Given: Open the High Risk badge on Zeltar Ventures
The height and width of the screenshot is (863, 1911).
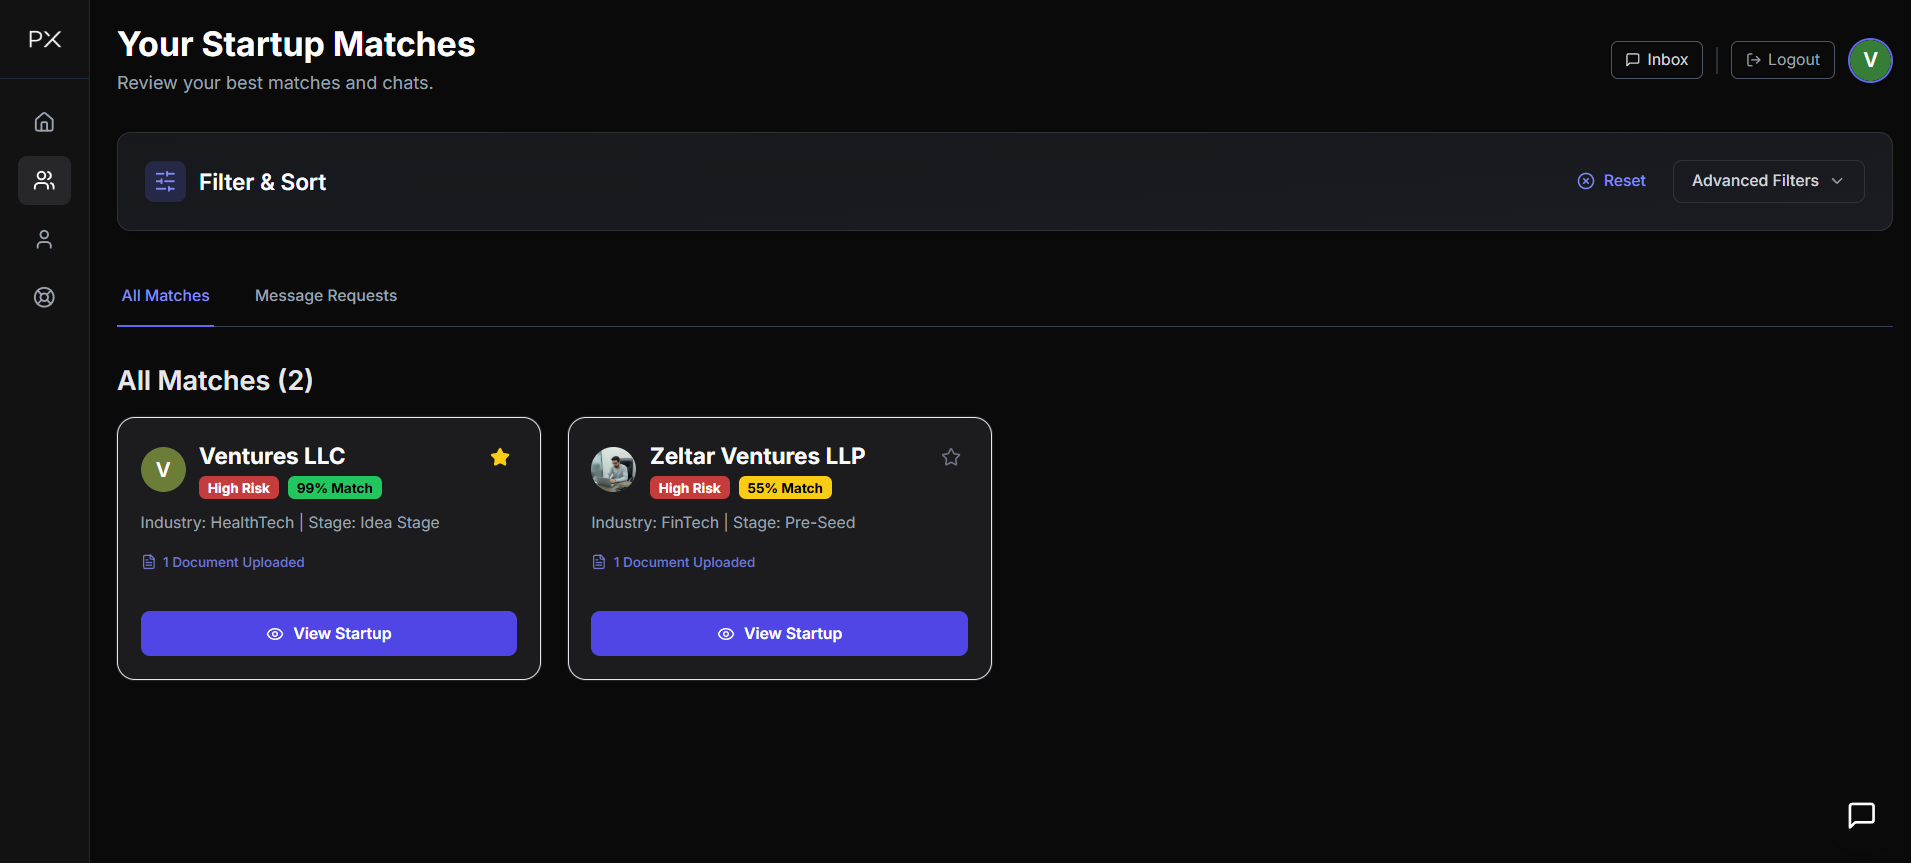Looking at the screenshot, I should [689, 488].
